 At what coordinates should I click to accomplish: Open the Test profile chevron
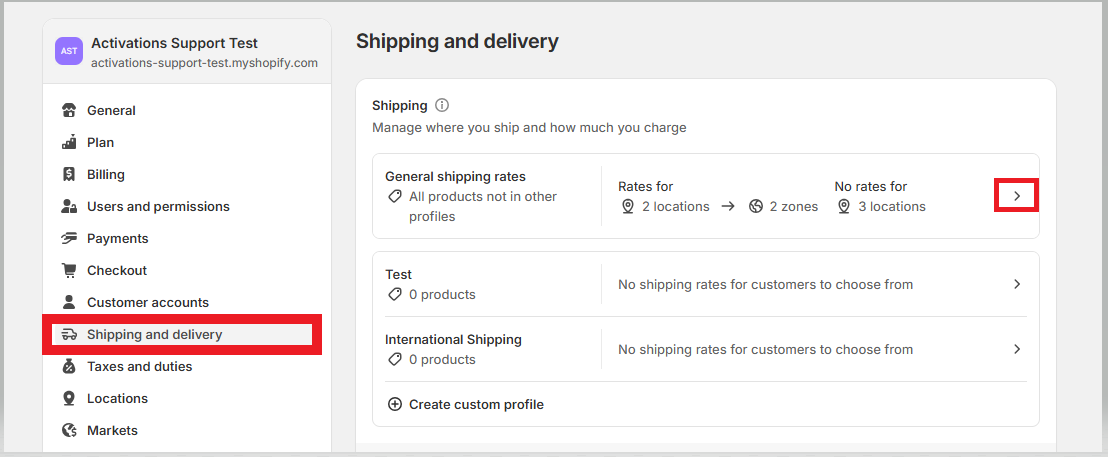tap(1017, 284)
